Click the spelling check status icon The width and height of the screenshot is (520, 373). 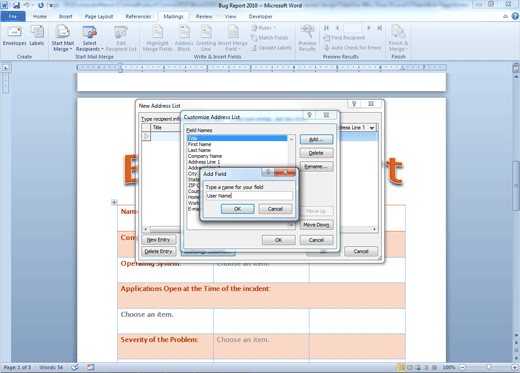[x=75, y=367]
